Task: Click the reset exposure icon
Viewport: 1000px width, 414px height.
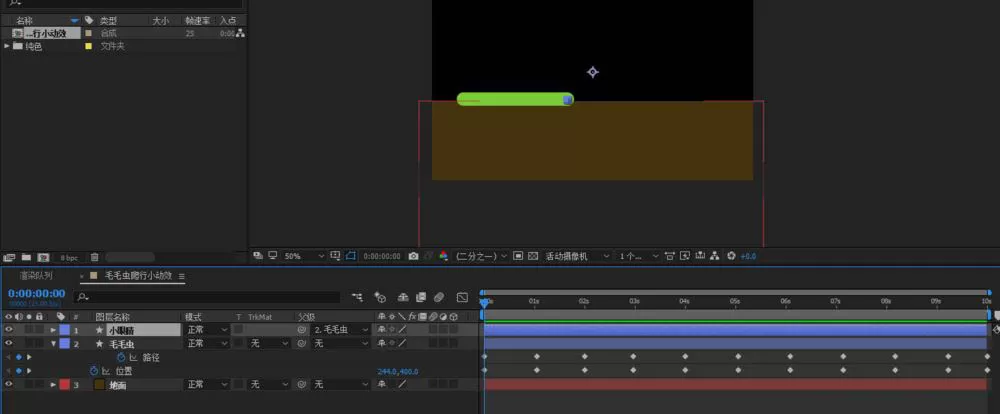Action: [x=732, y=256]
